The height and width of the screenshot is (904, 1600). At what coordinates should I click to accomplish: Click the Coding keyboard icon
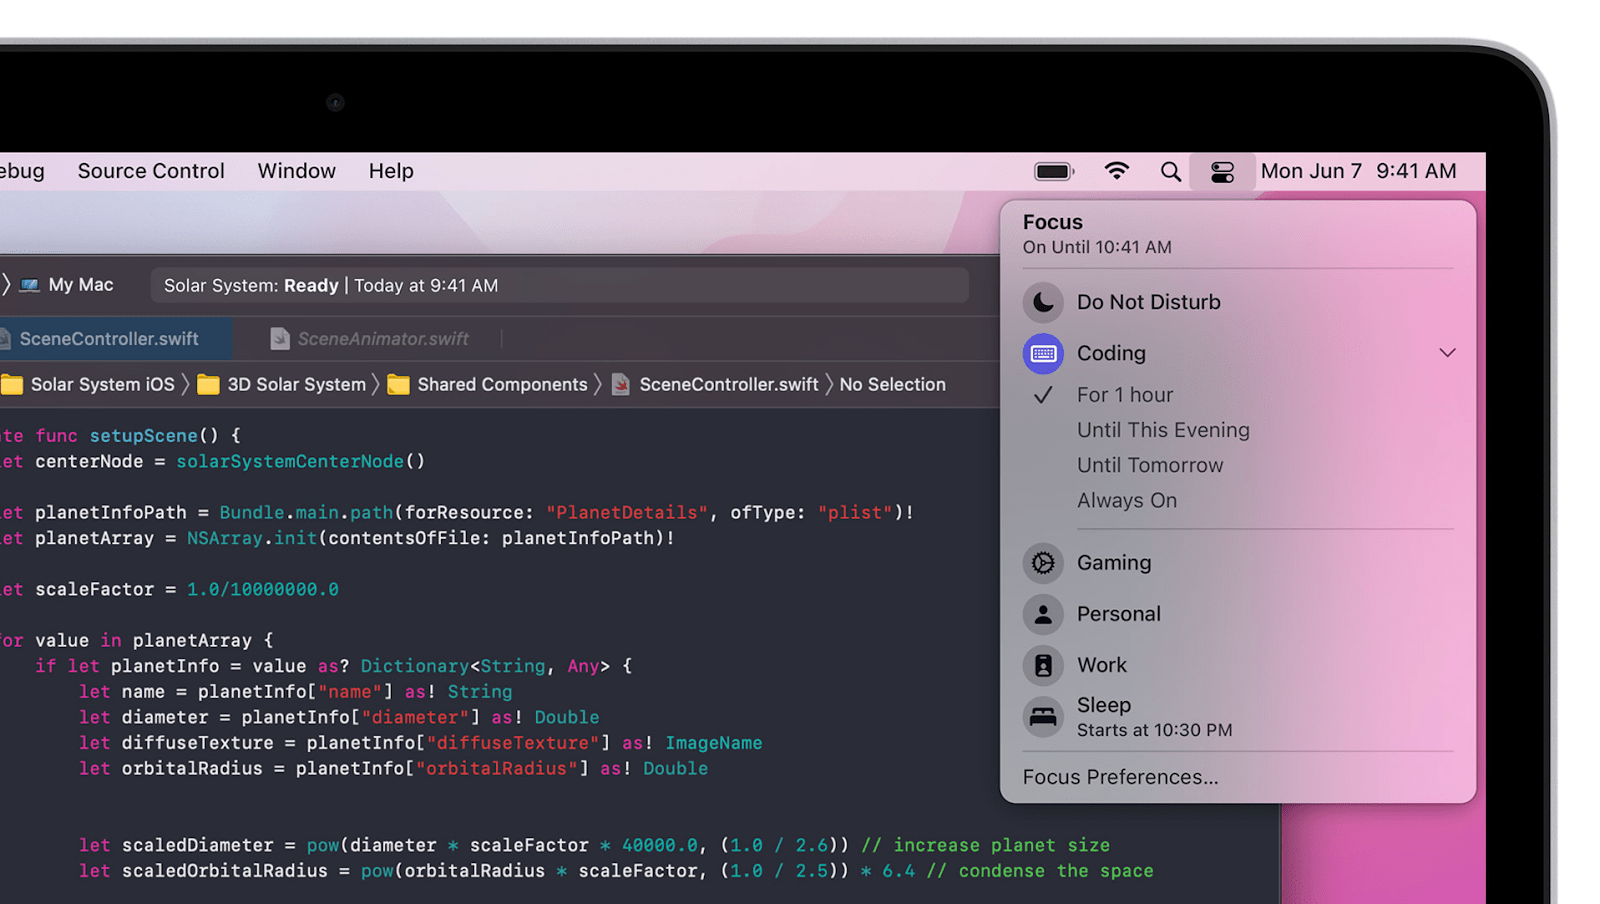point(1043,353)
